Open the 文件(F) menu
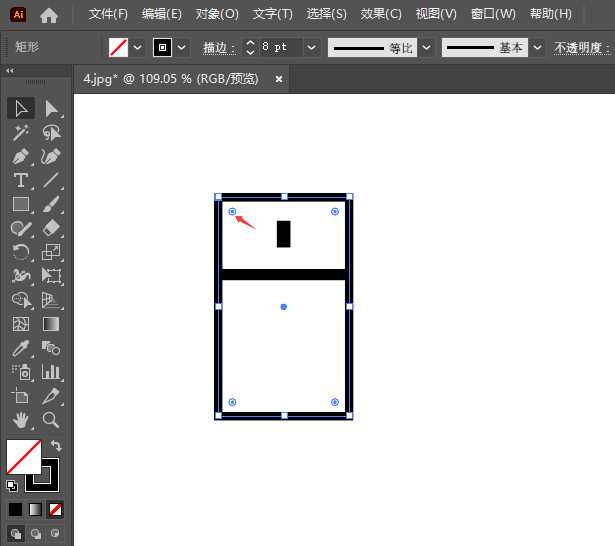The image size is (615, 546). pos(108,15)
